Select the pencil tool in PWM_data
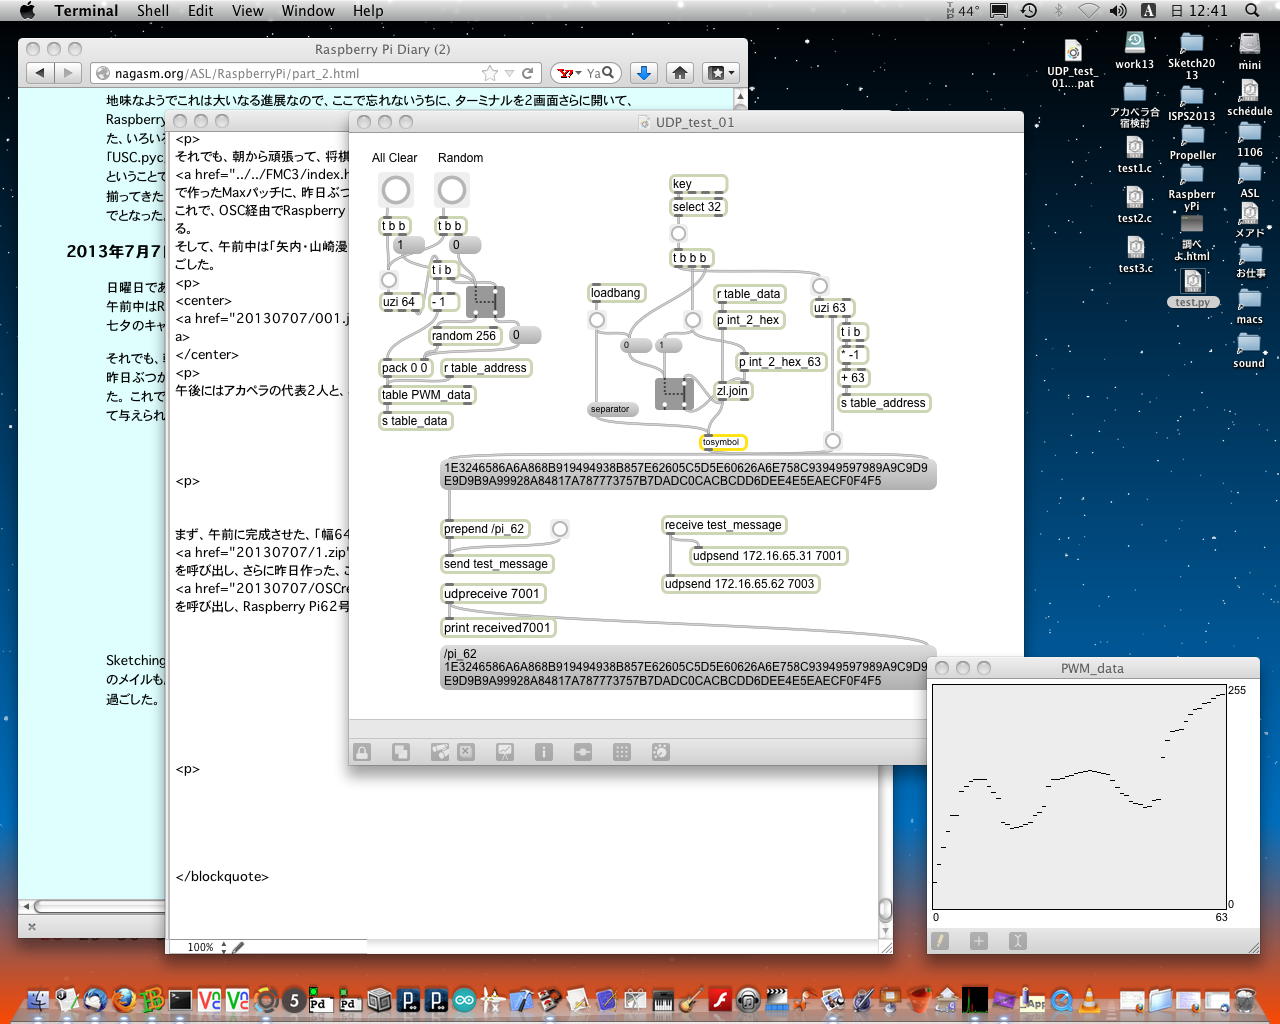The image size is (1280, 1024). tap(940, 941)
